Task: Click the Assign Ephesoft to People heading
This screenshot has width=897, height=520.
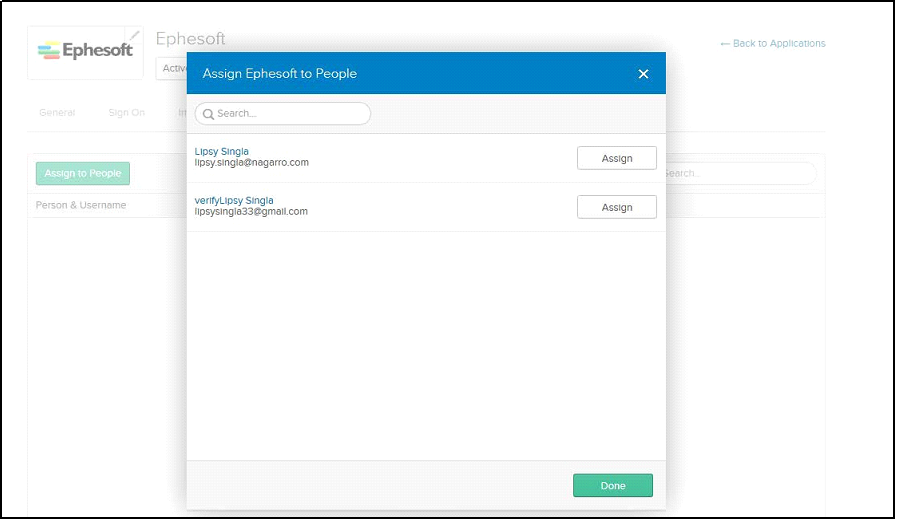Action: (280, 74)
